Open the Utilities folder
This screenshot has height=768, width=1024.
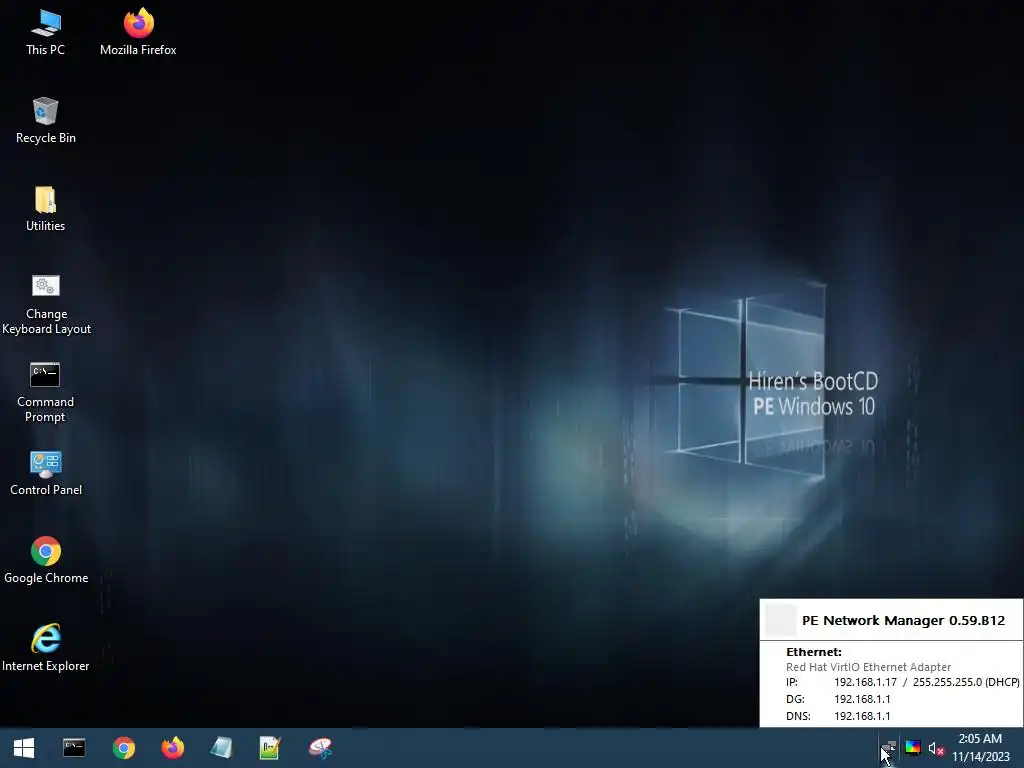pyautogui.click(x=46, y=209)
